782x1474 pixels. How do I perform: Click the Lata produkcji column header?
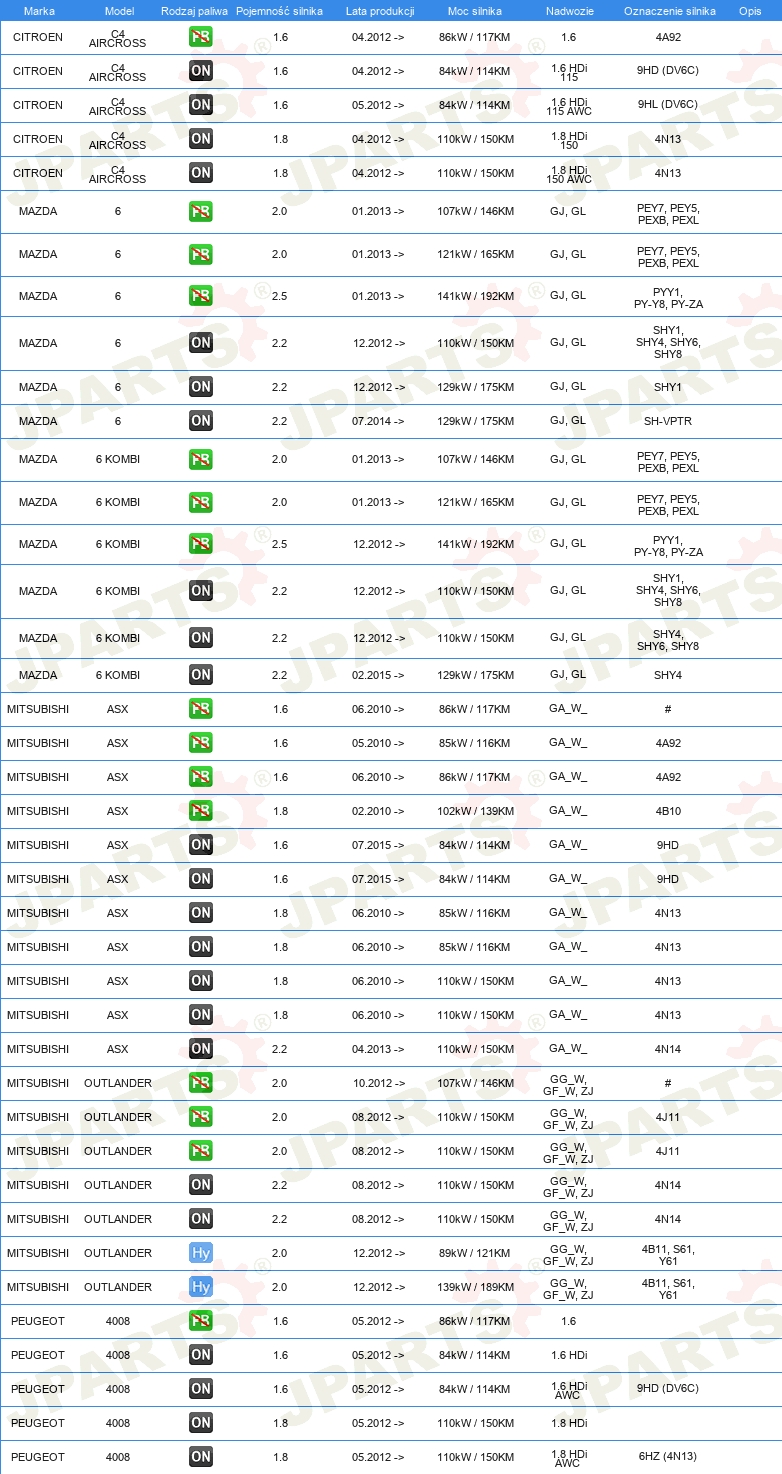pos(380,10)
